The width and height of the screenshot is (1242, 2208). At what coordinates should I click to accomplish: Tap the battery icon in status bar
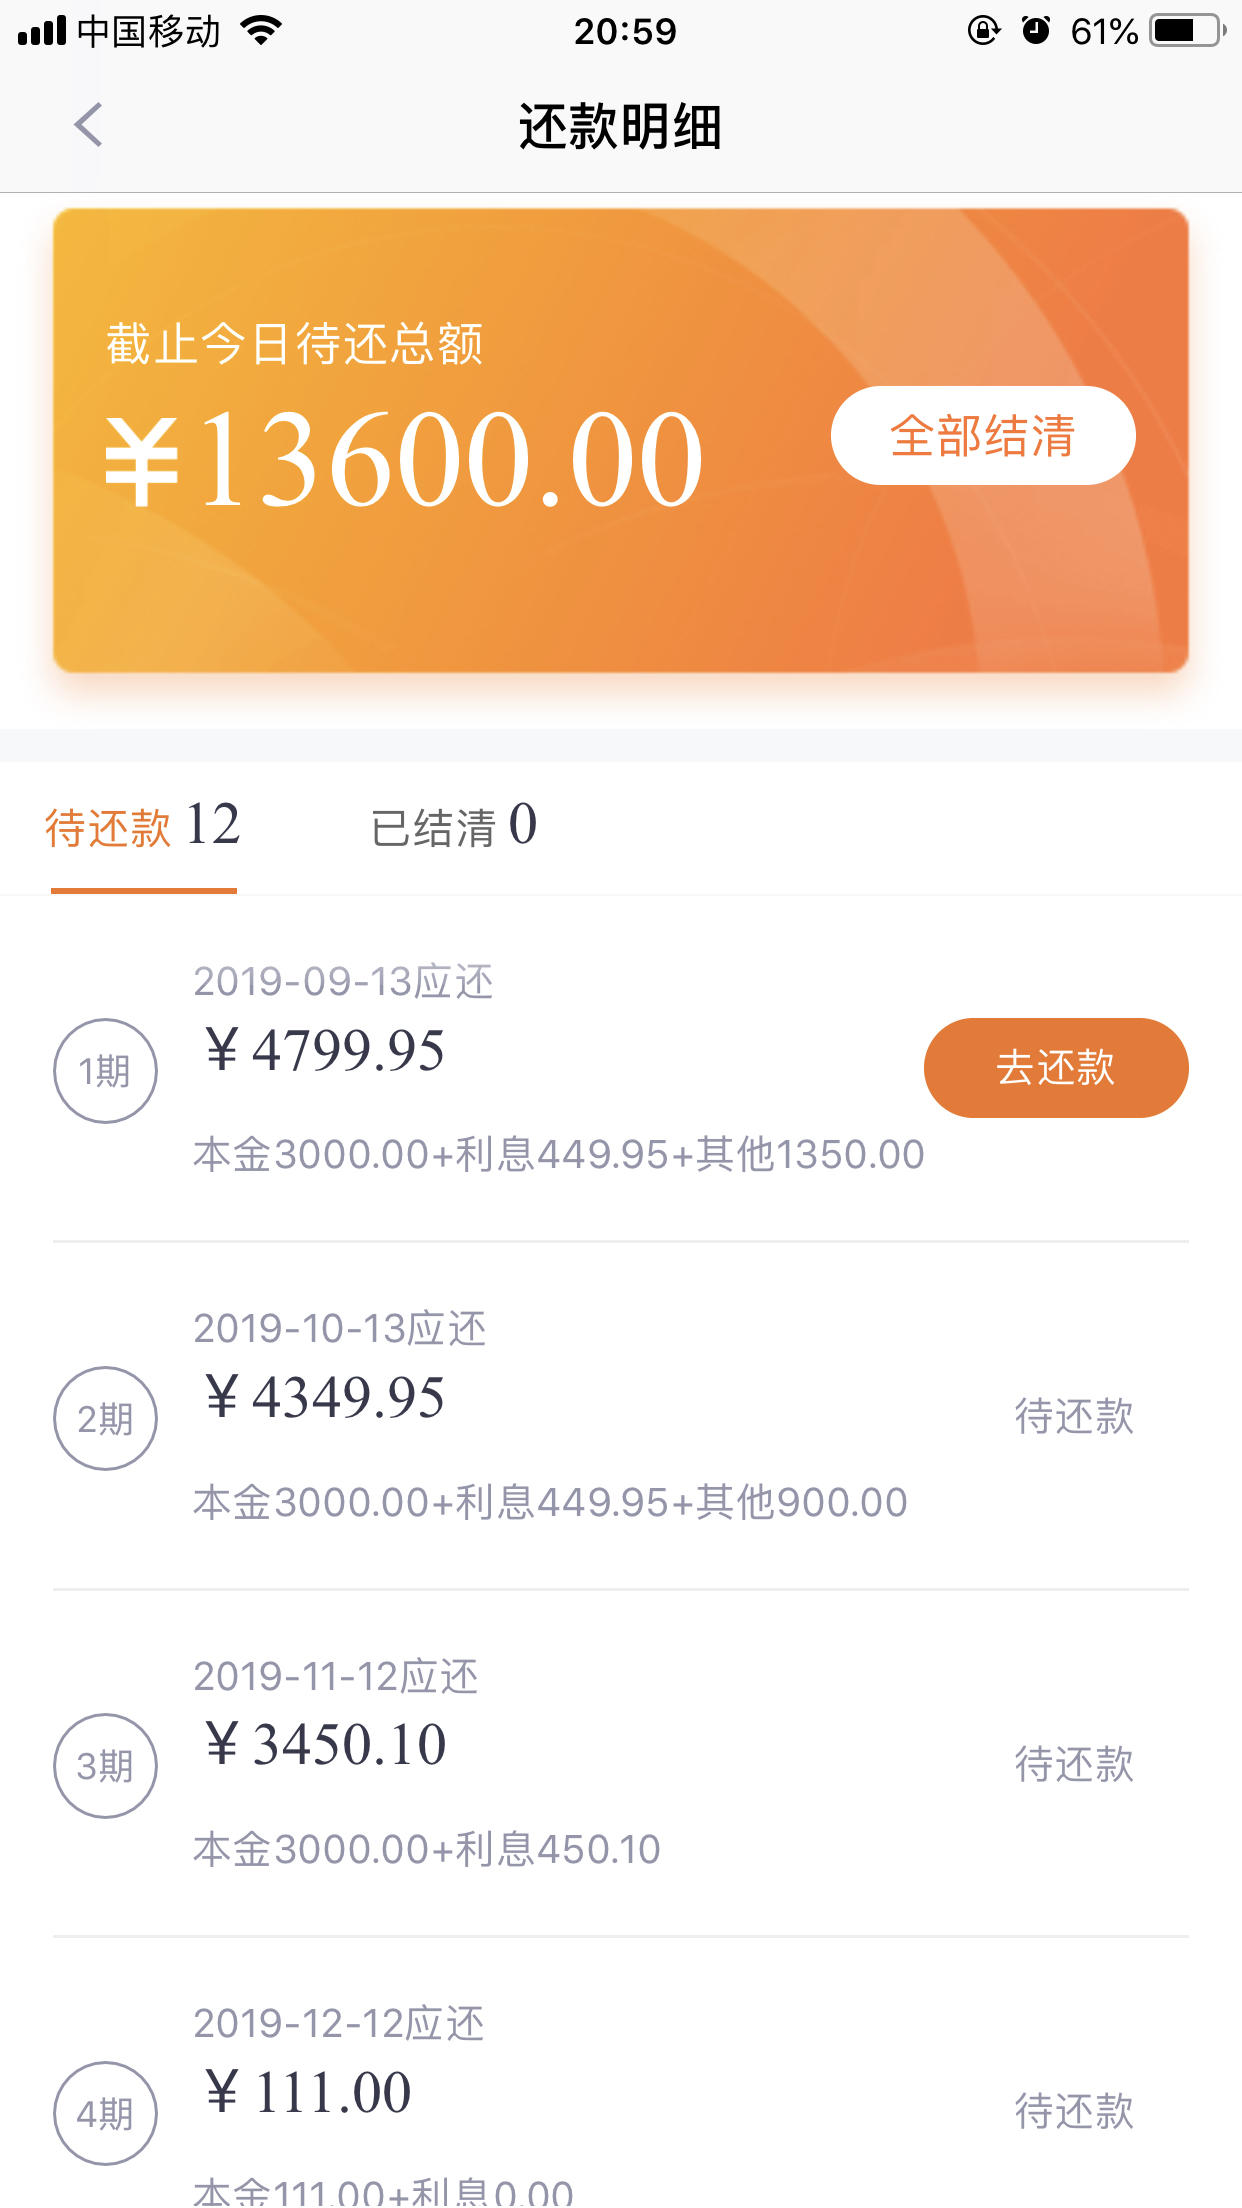point(1188,31)
